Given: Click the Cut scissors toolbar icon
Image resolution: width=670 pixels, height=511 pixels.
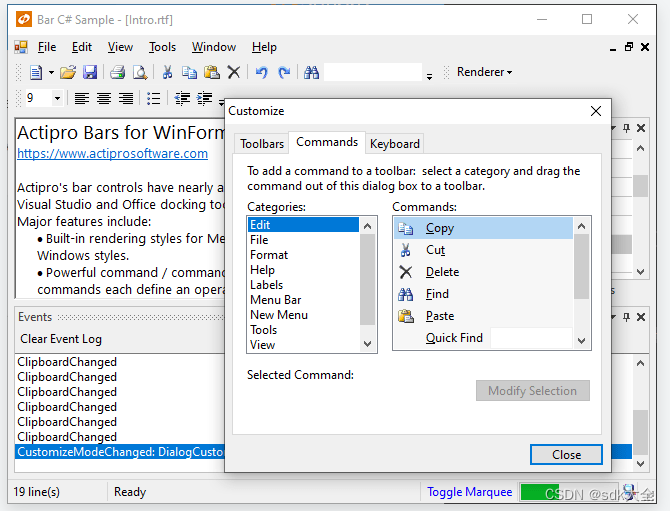Looking at the screenshot, I should (x=168, y=73).
